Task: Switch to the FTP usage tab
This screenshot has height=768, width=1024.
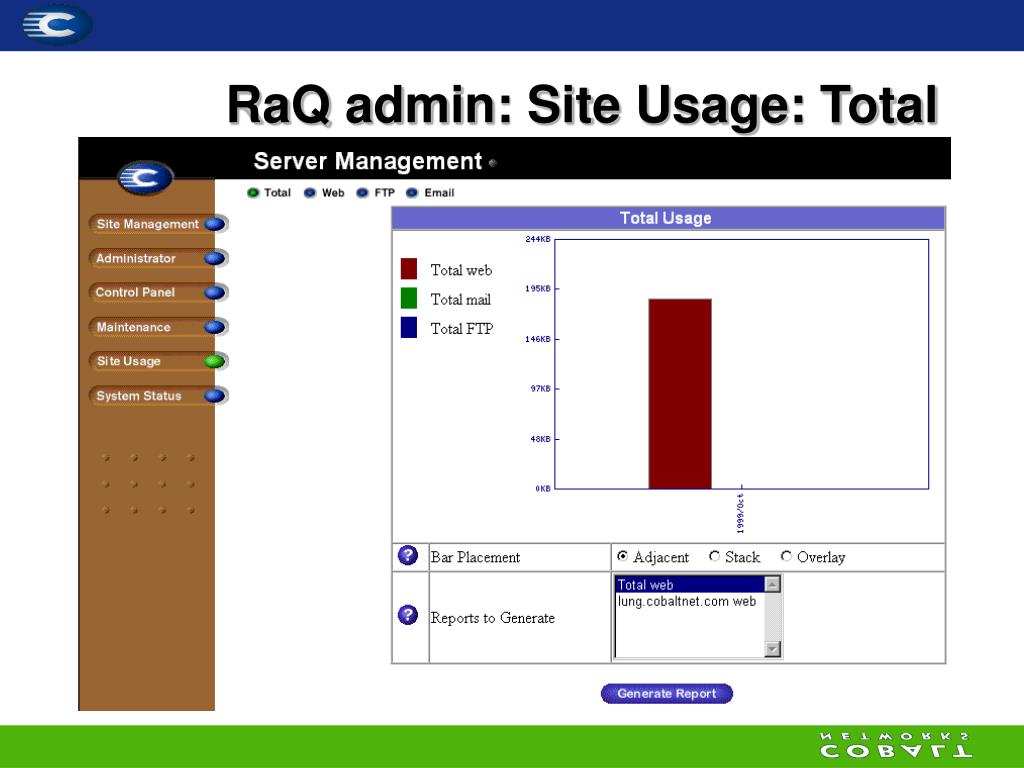Action: (x=376, y=193)
